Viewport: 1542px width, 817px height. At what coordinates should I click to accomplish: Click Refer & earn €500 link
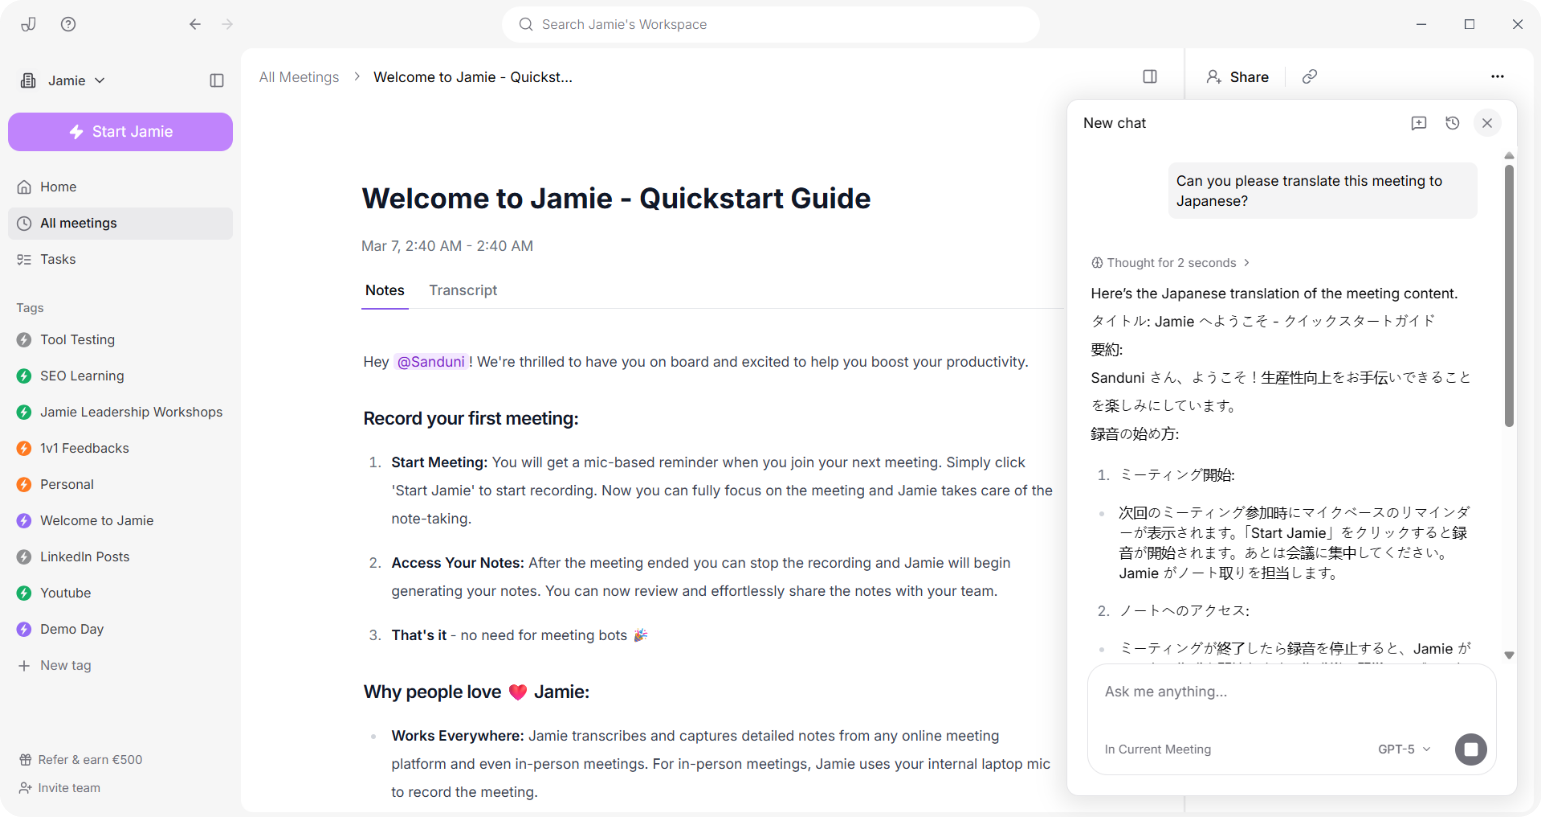tap(80, 760)
